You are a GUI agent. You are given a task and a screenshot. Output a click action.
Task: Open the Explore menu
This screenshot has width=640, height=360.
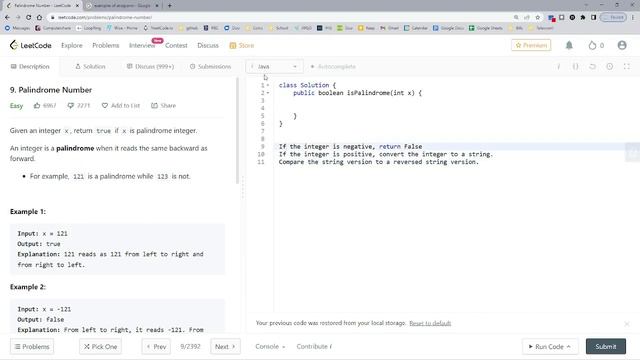click(72, 45)
